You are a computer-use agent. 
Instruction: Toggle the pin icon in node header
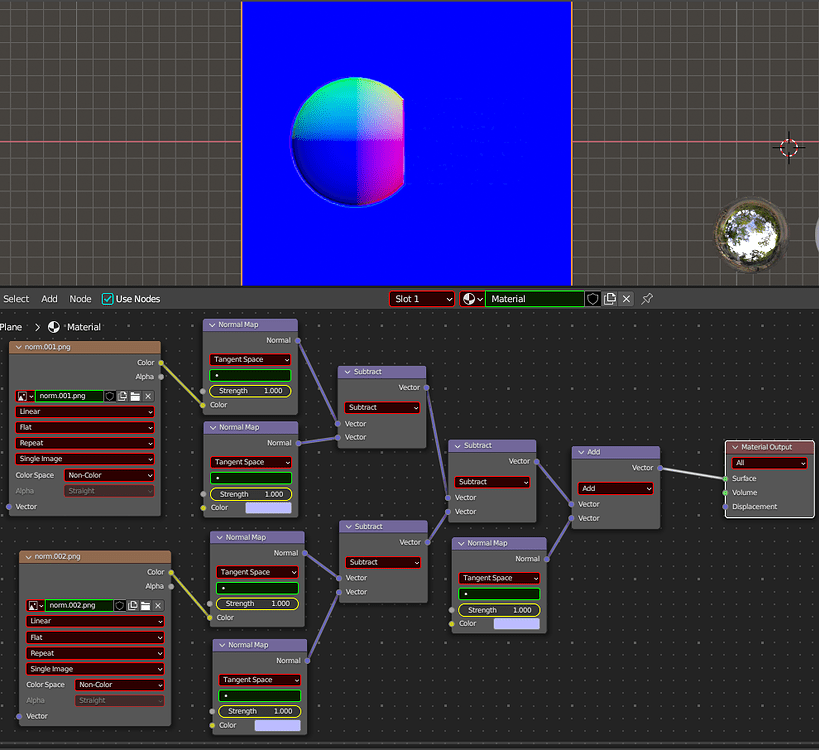(647, 299)
